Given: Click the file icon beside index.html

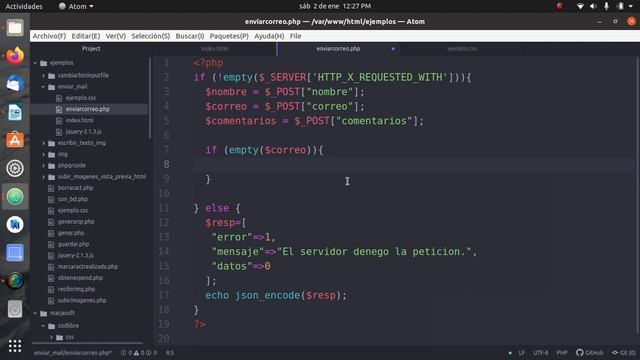Looking at the screenshot, I should click(59, 120).
